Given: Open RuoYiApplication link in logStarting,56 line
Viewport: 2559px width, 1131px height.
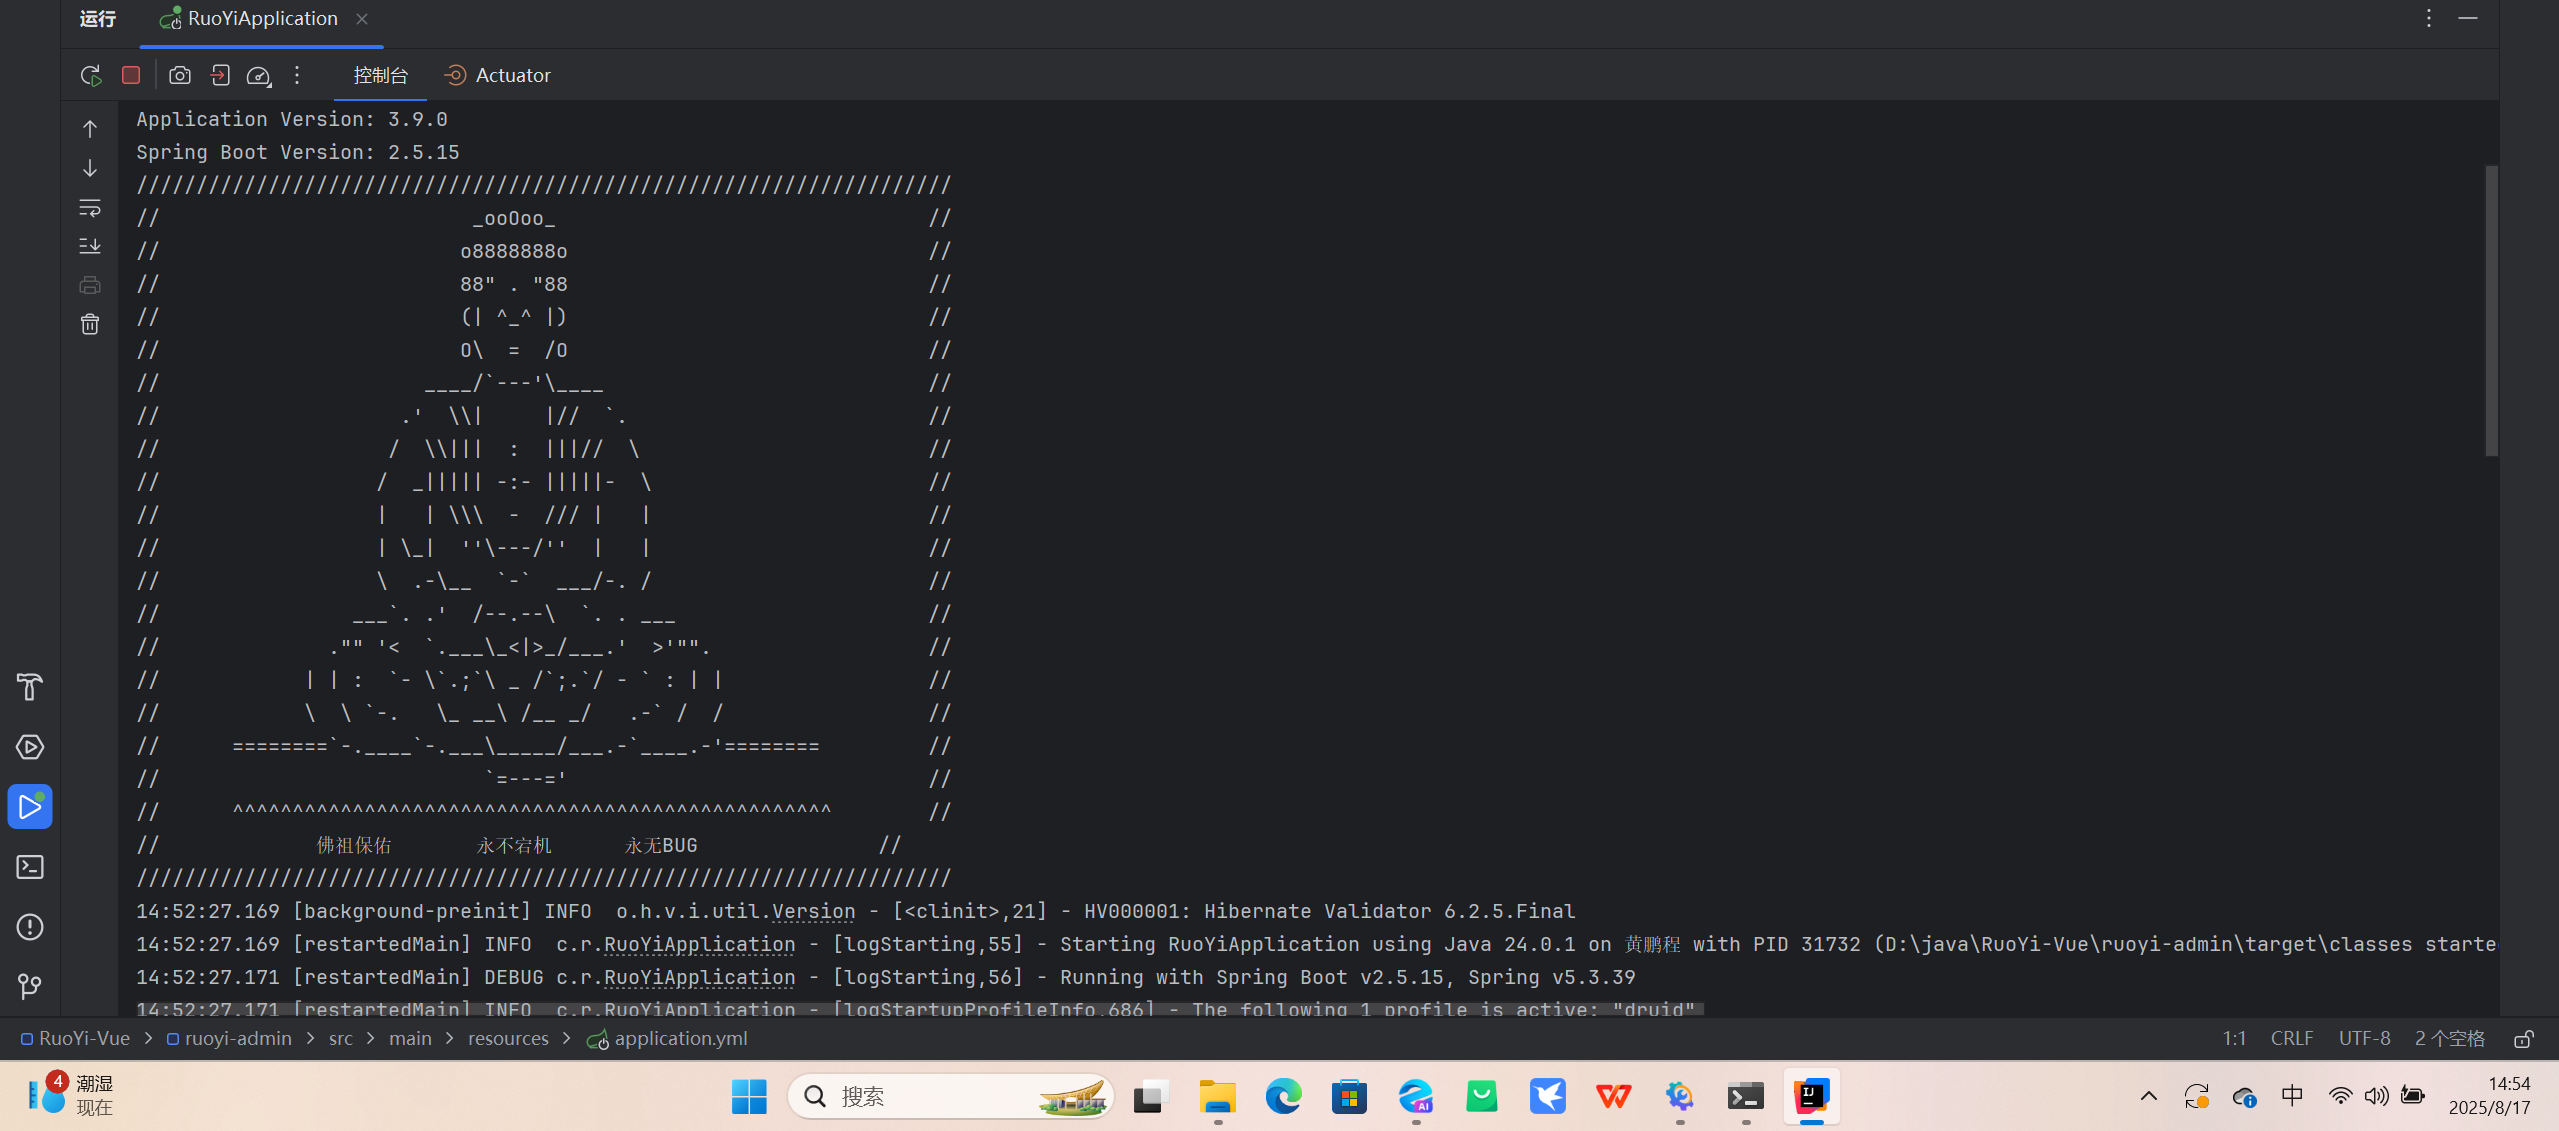Looking at the screenshot, I should [699, 977].
